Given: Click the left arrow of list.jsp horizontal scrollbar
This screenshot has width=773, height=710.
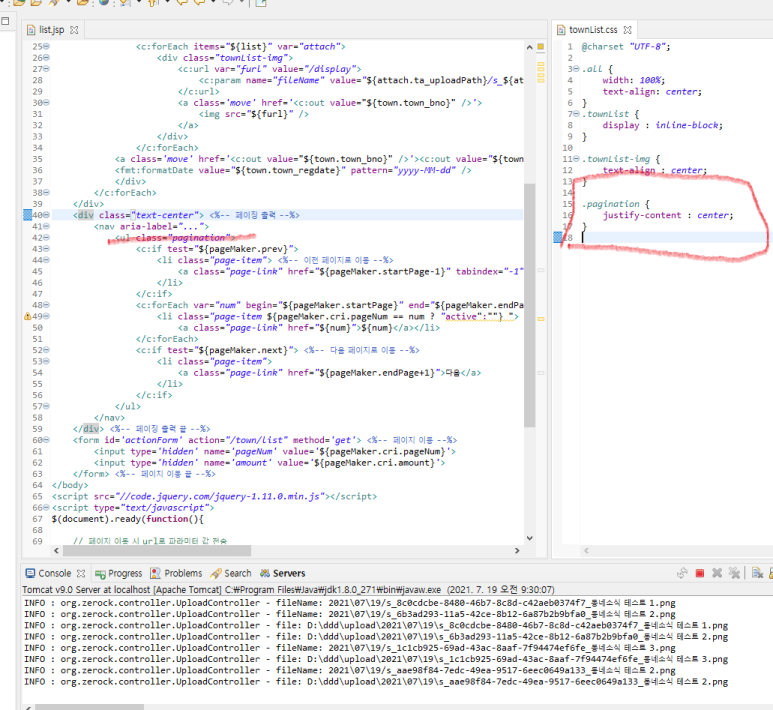Looking at the screenshot, I should [x=56, y=551].
